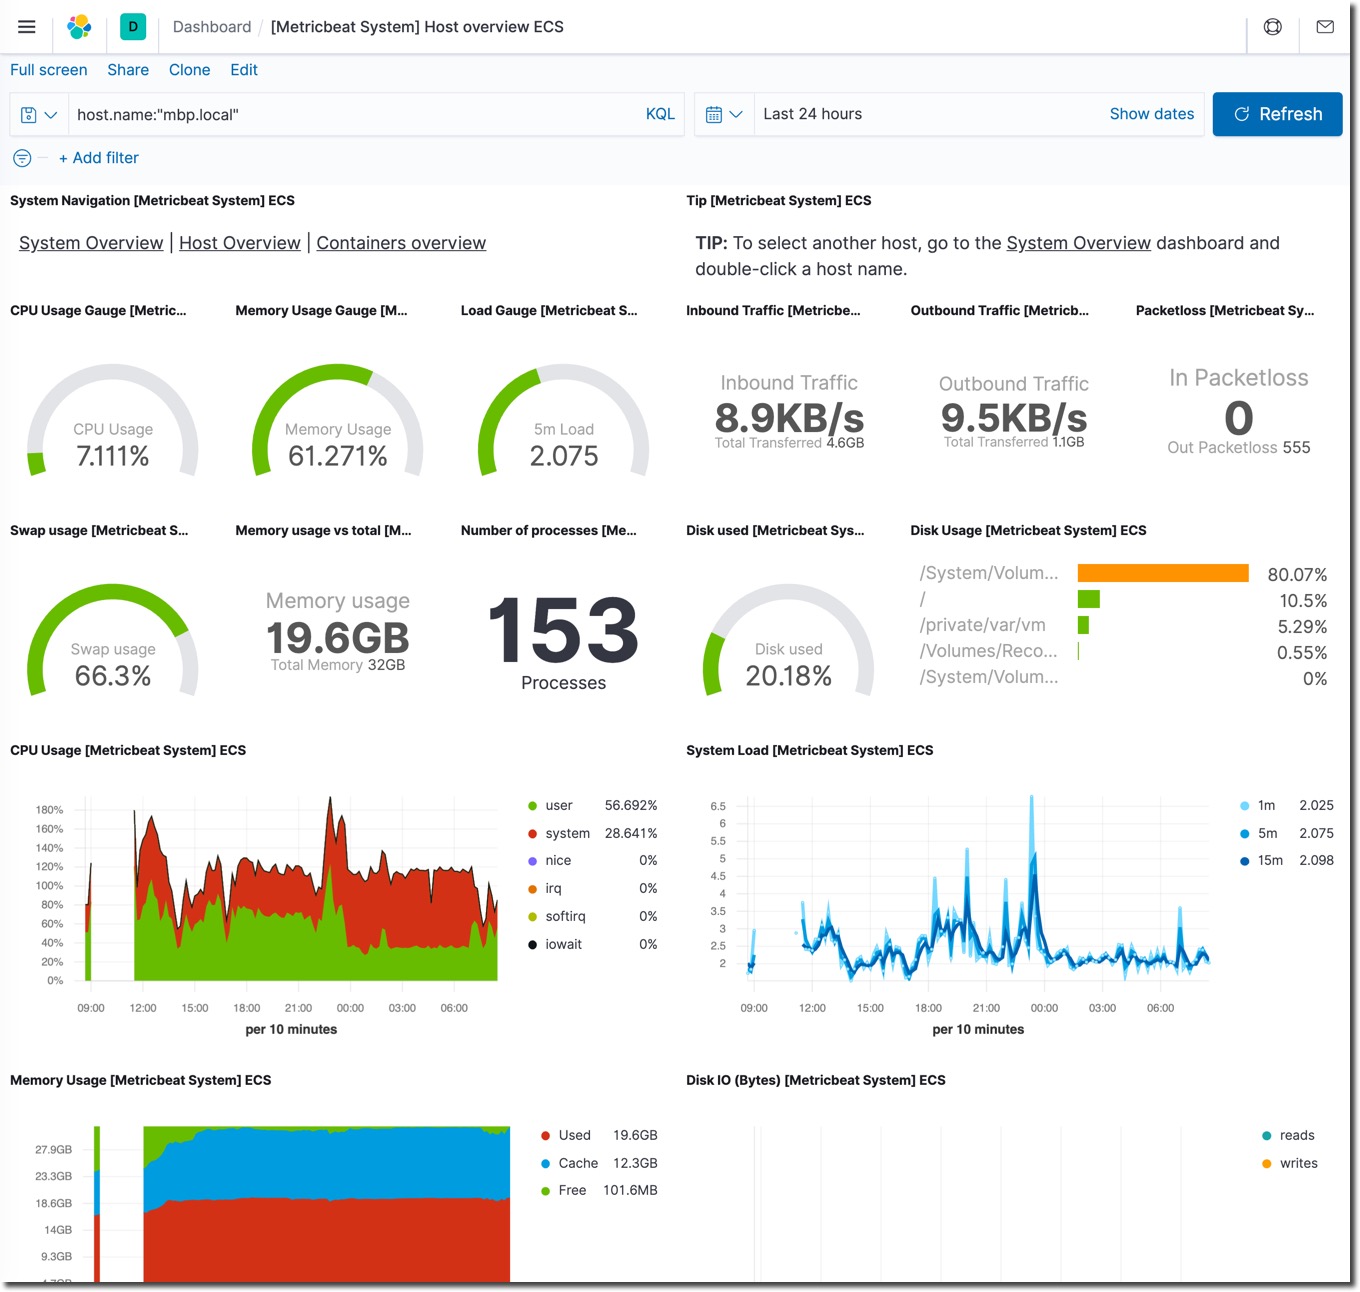1360x1292 pixels.
Task: Enter Full screen mode
Action: (x=48, y=70)
